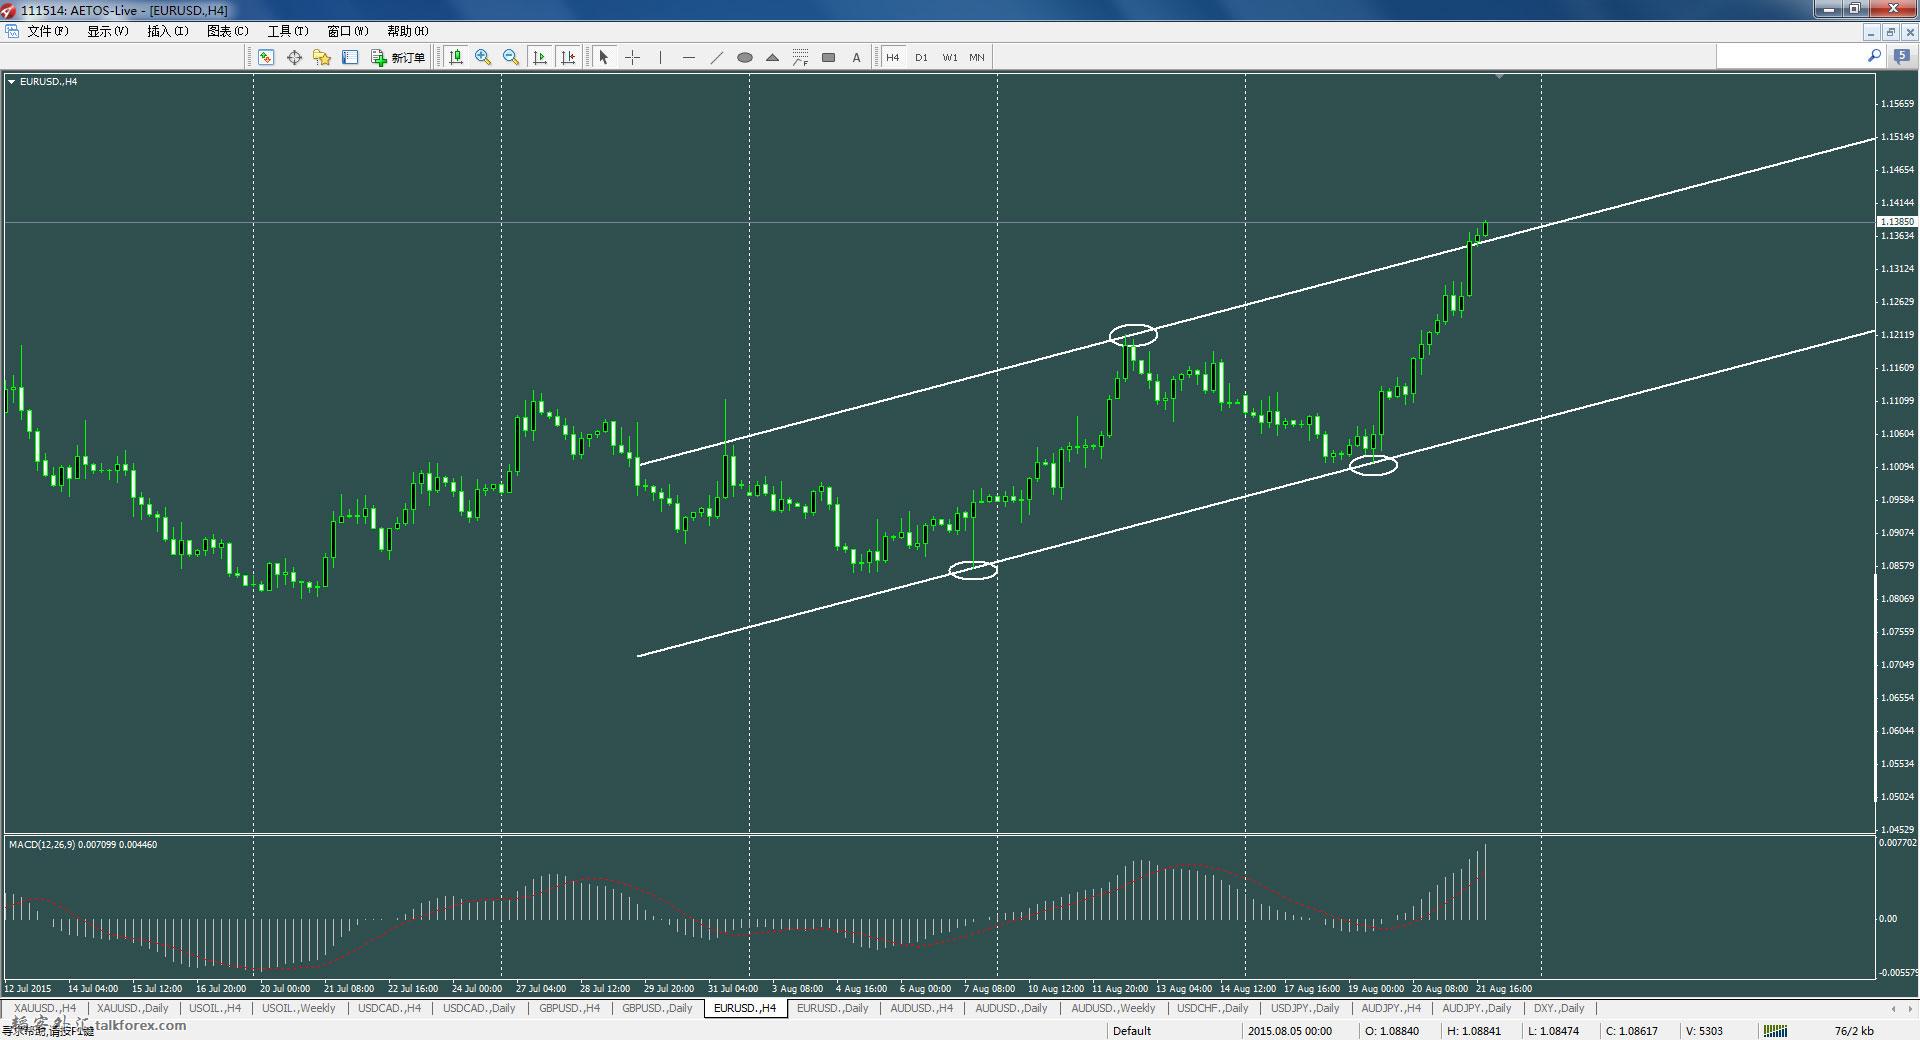
Task: Expand the EURUSD.,H4 chart title arrow
Action: coord(11,81)
